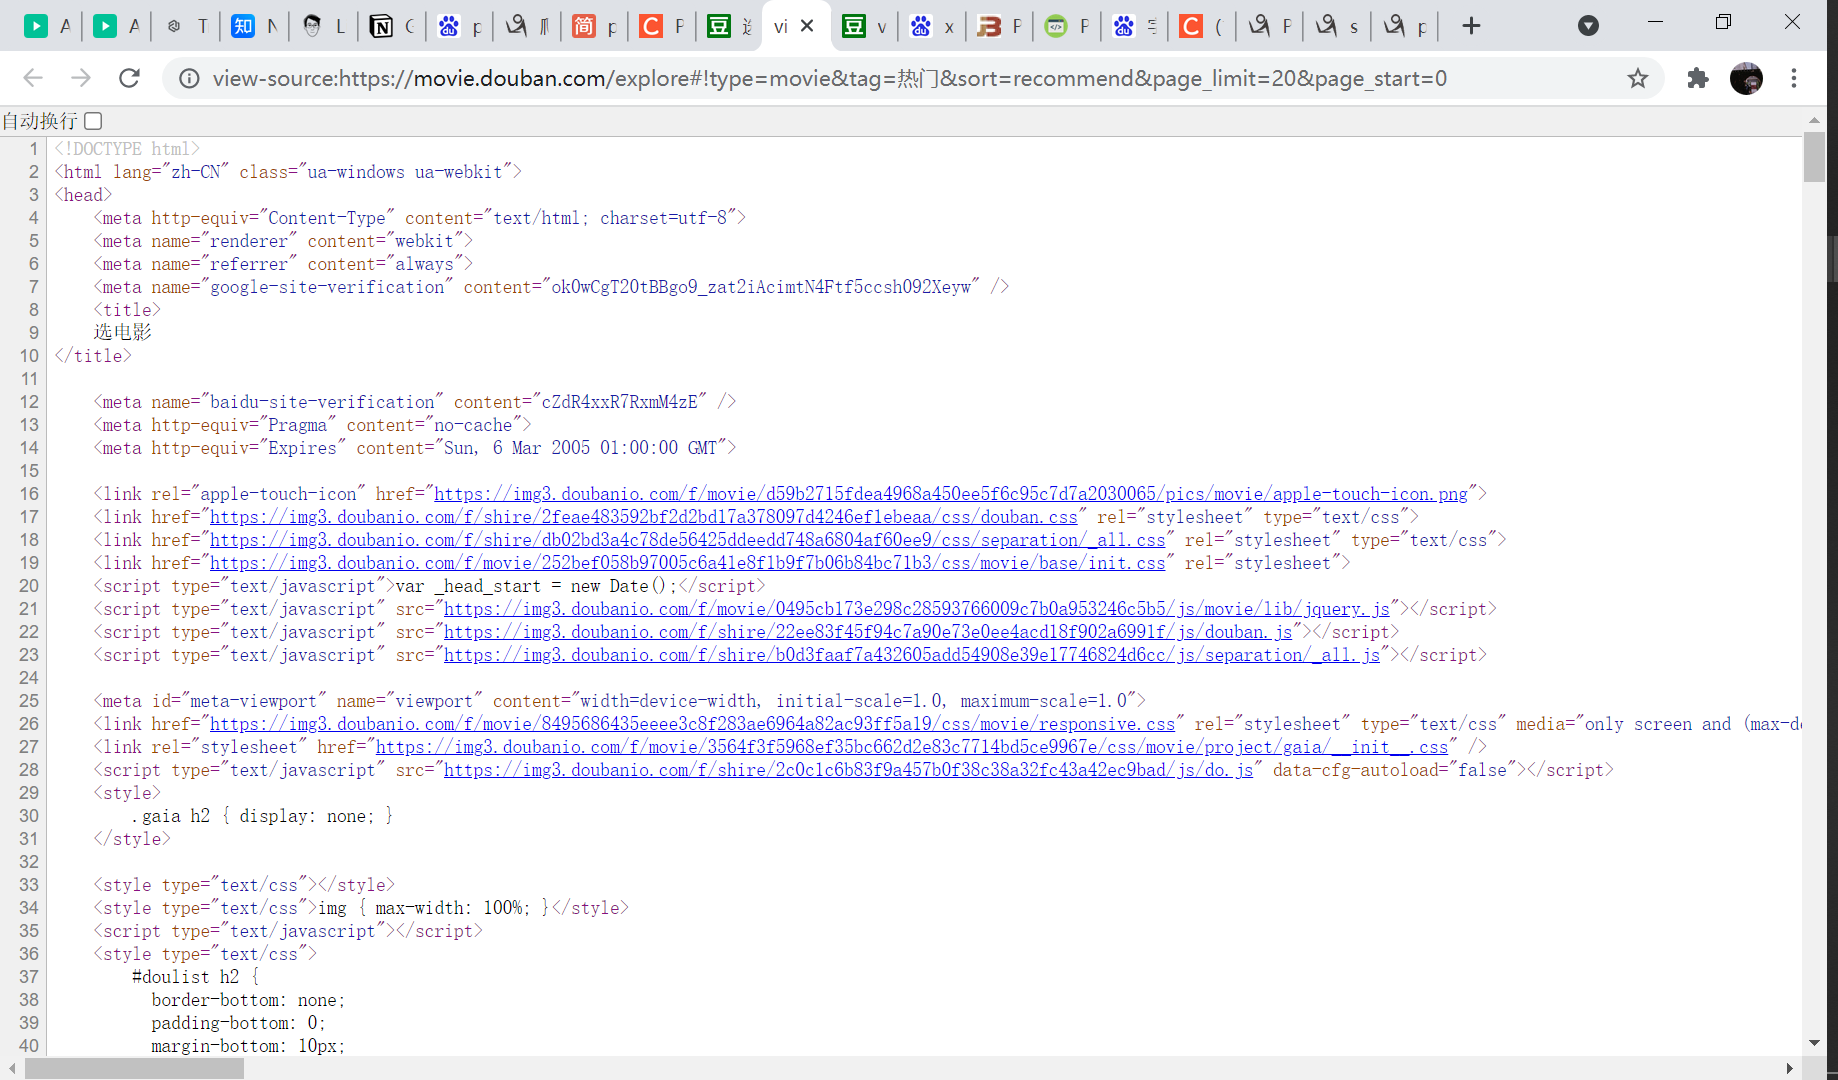The height and width of the screenshot is (1080, 1838).
Task: Open the Chrome three-dot menu
Action: (1794, 78)
